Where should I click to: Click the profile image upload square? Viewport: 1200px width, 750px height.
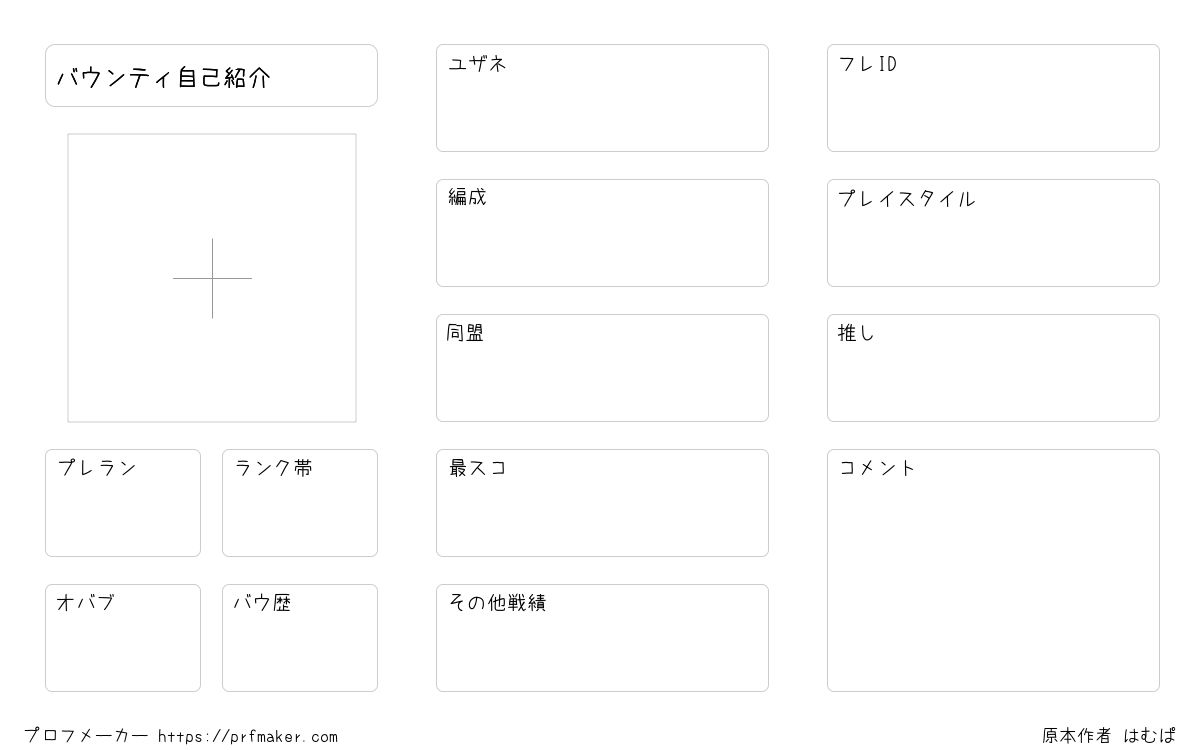pyautogui.click(x=212, y=278)
